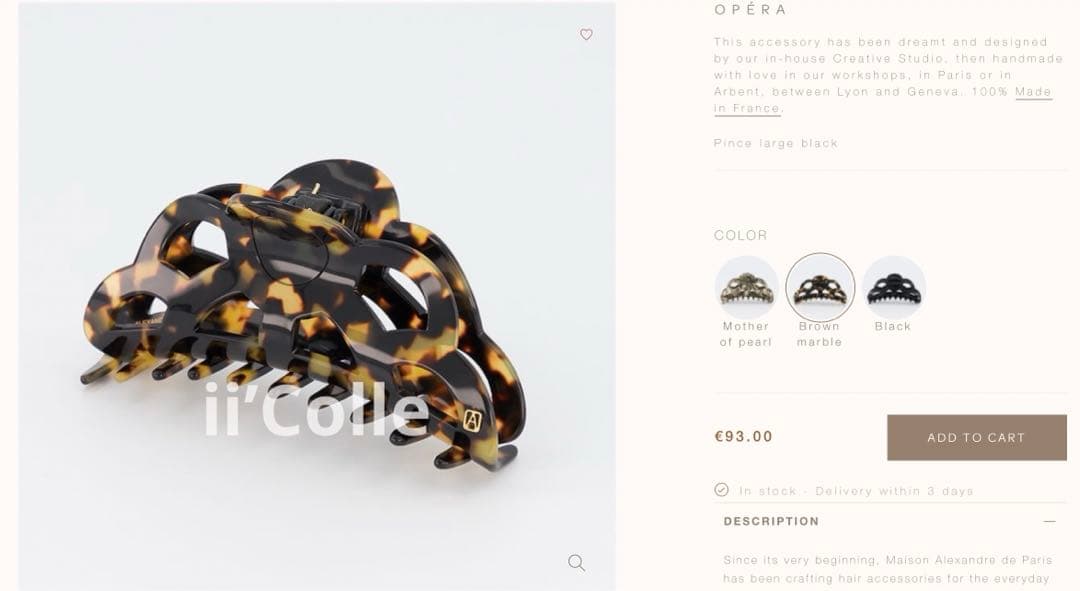Click the Maison Alexandre de Paris description text

point(888,569)
